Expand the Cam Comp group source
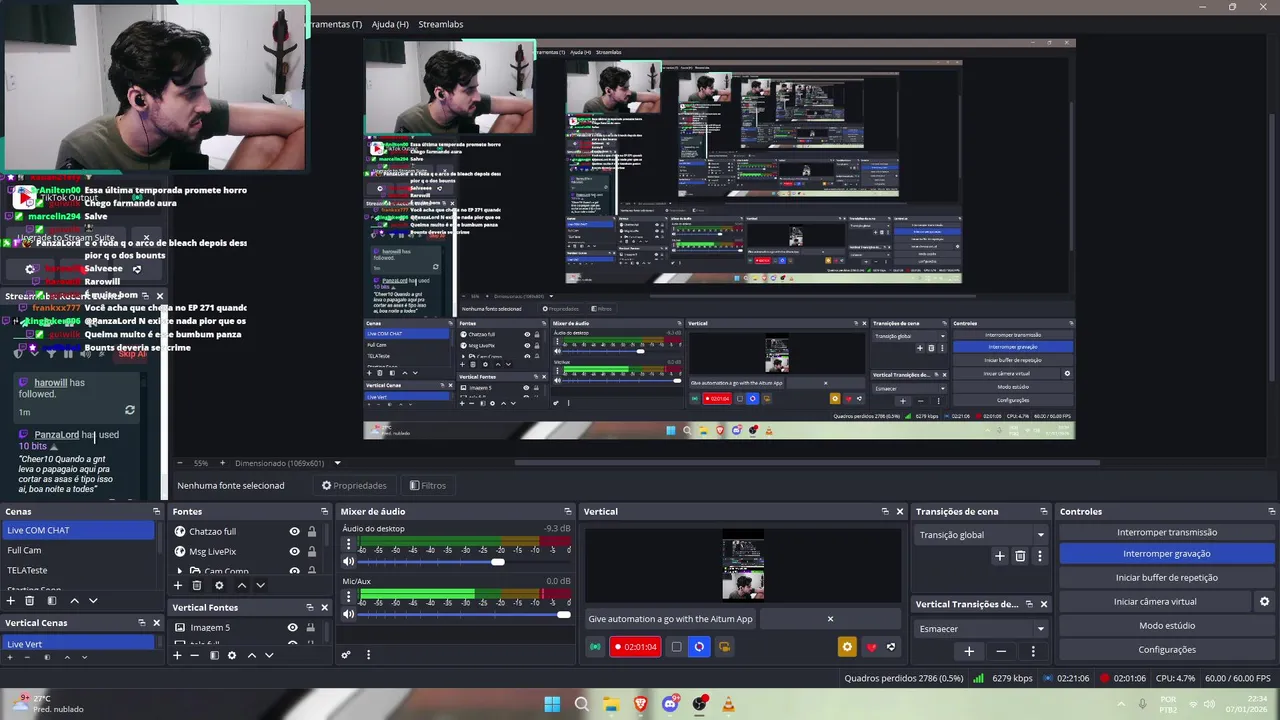This screenshot has width=1280, height=720. coord(180,572)
